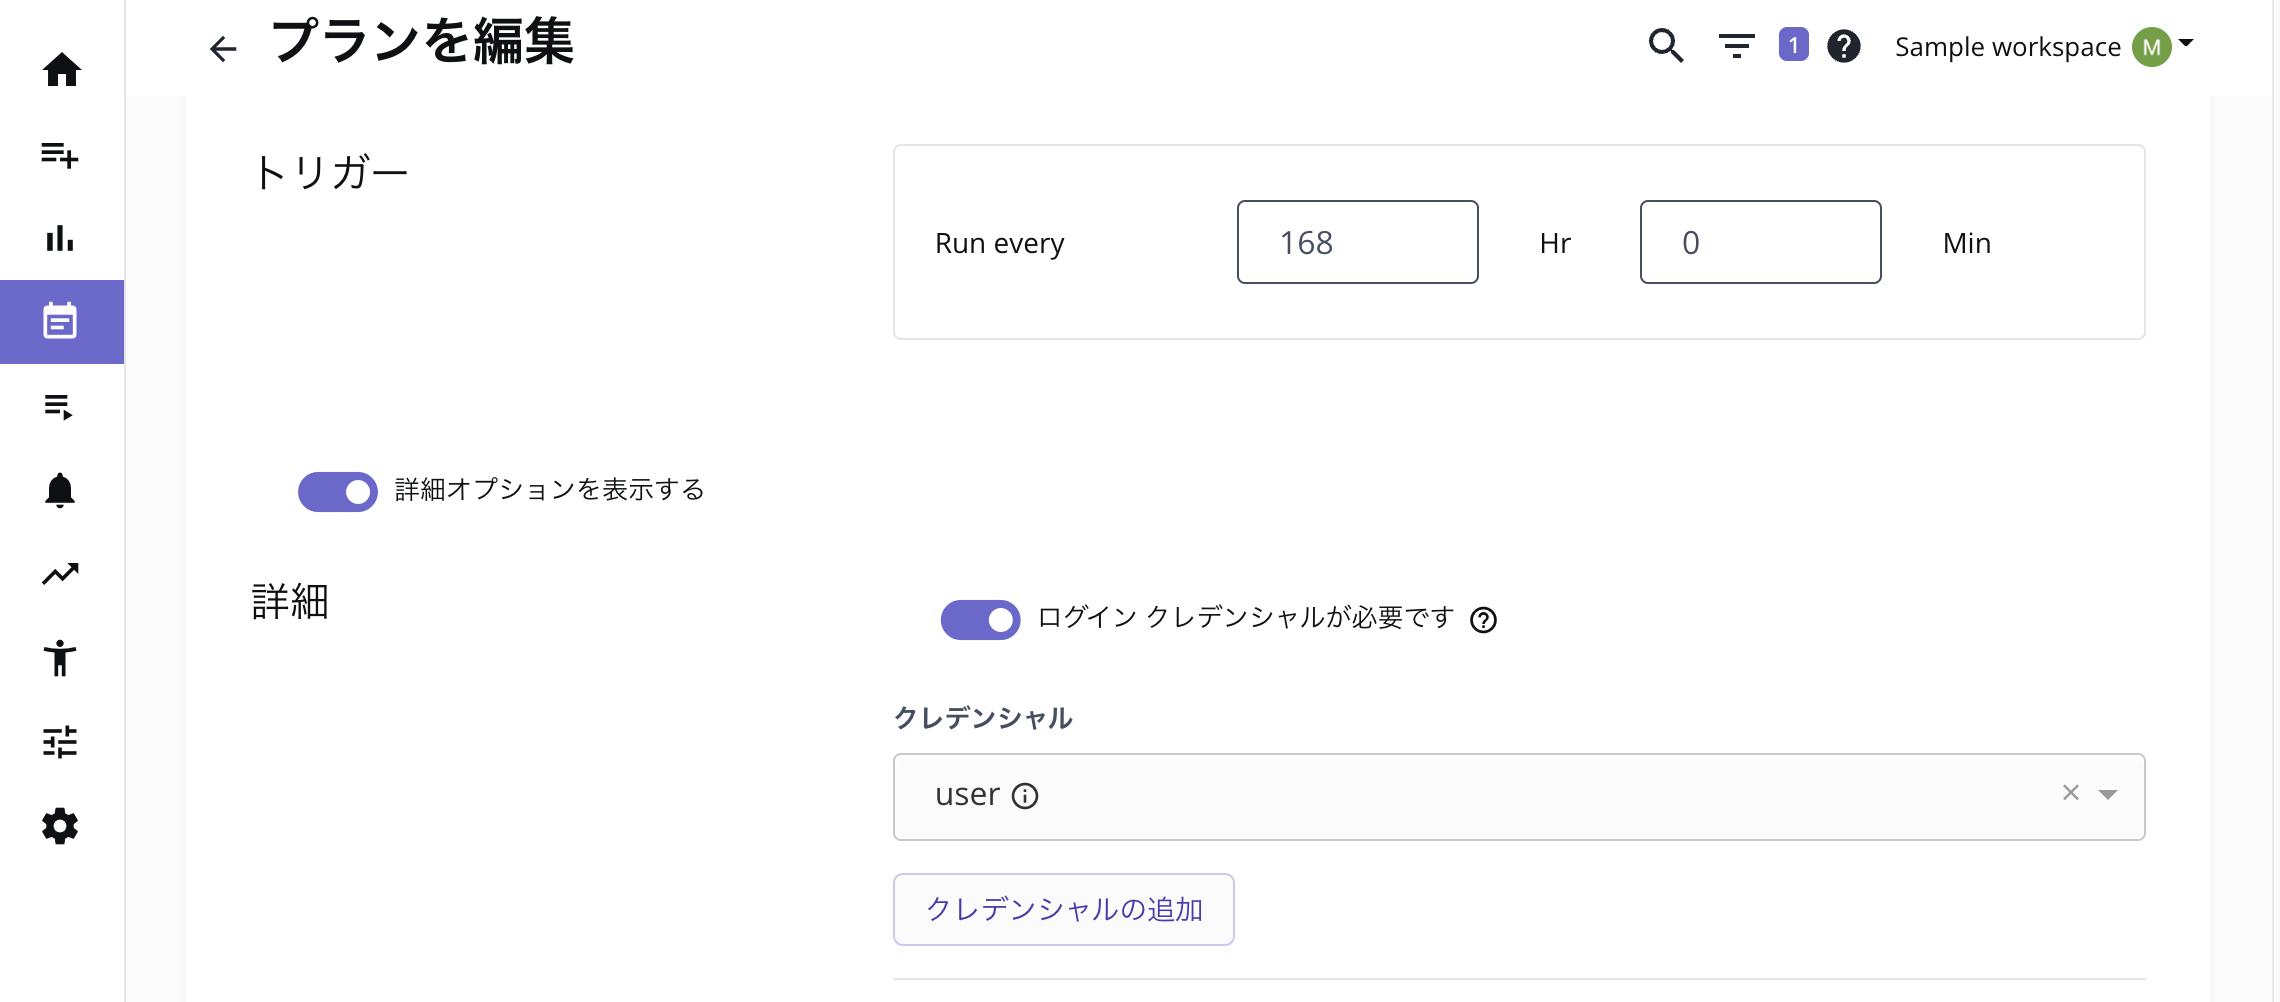Go back using the arrow beside プランを編集

(221, 48)
